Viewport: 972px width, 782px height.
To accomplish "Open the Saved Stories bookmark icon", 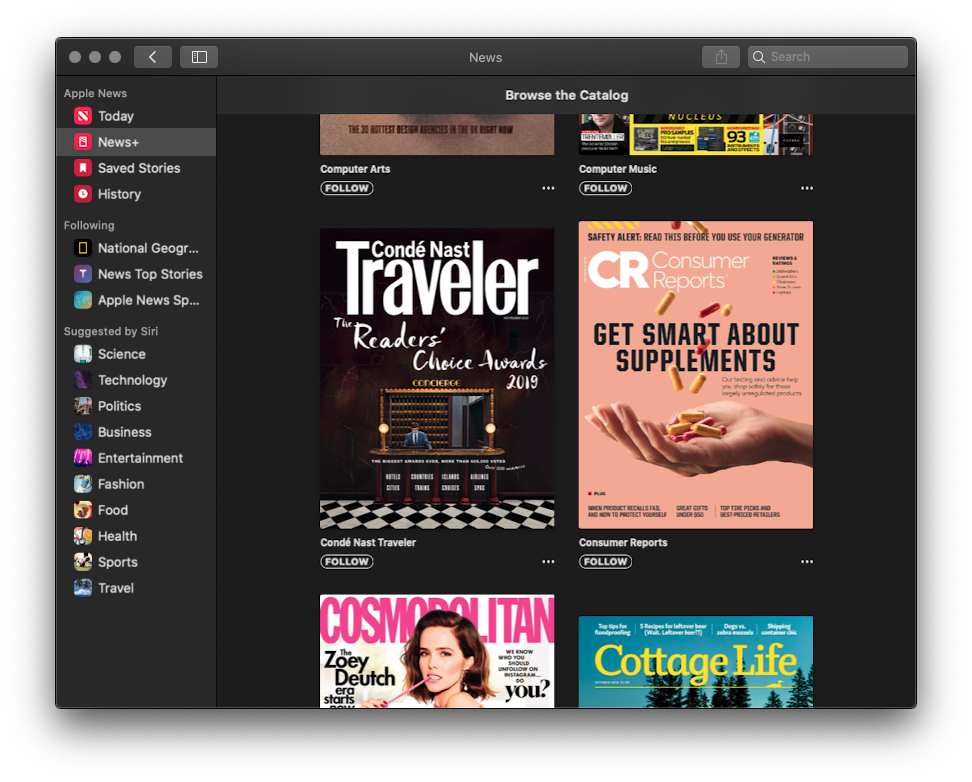I will pos(83,168).
